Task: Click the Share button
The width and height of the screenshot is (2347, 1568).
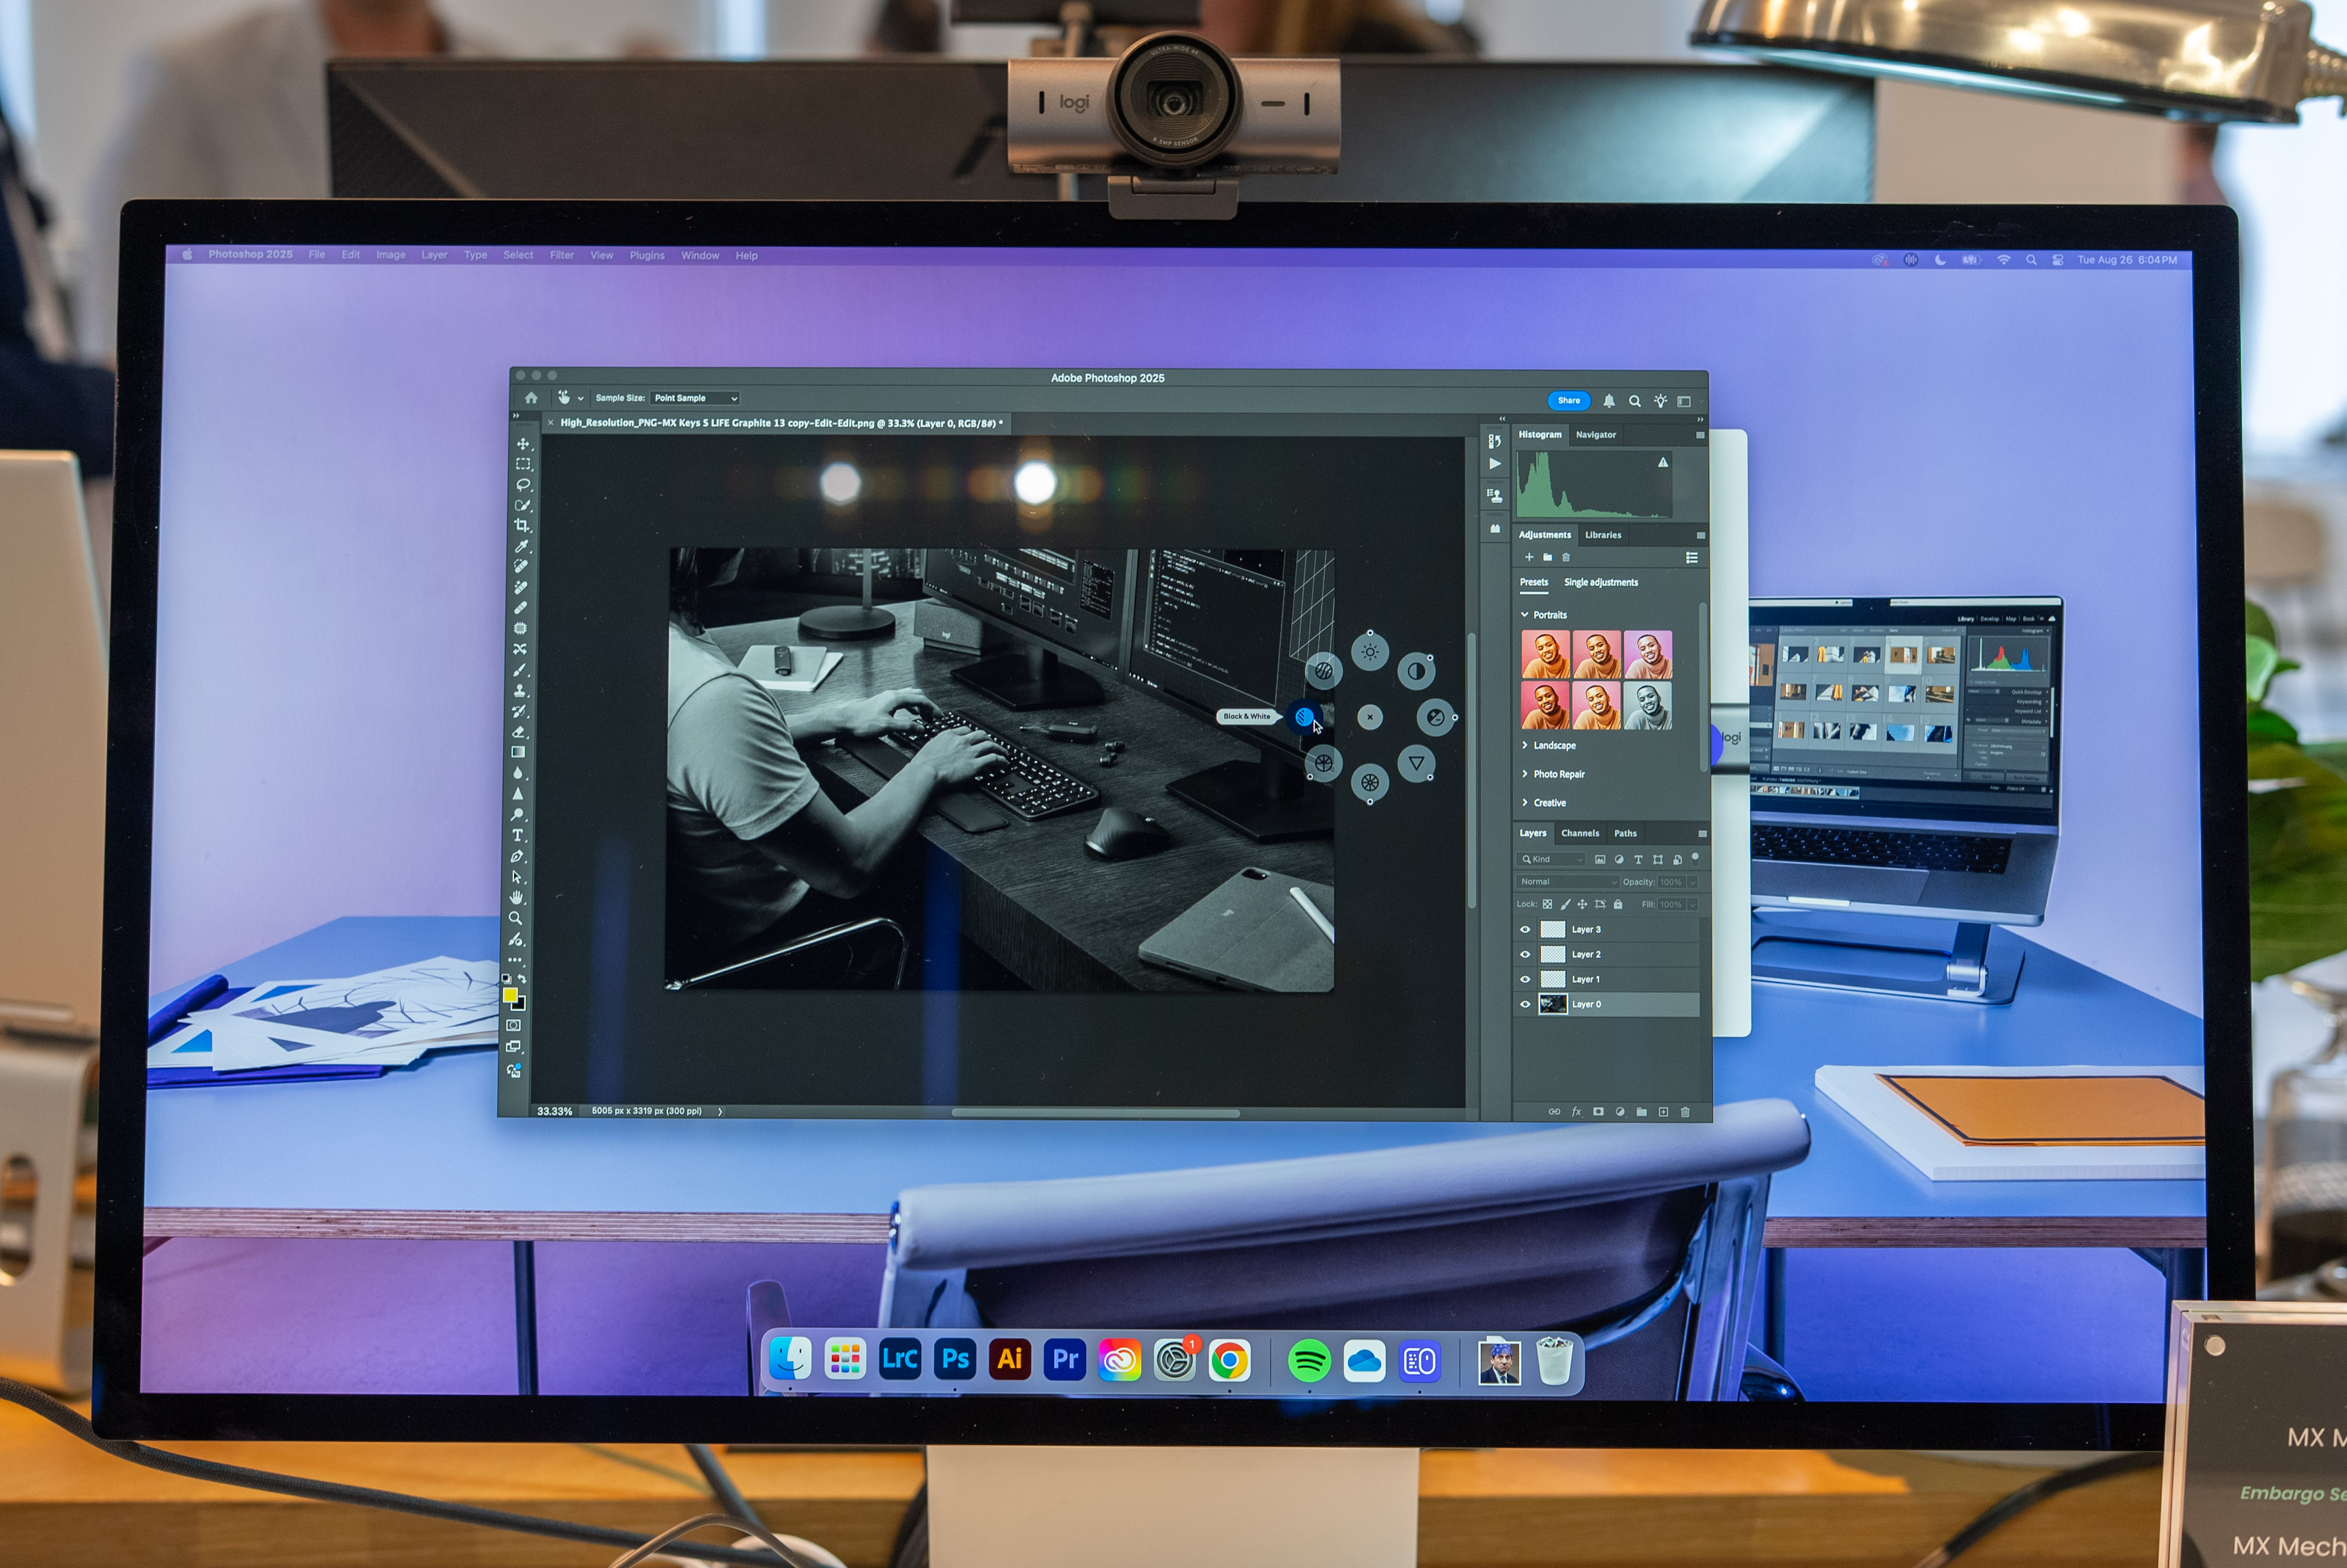Action: tap(1569, 400)
